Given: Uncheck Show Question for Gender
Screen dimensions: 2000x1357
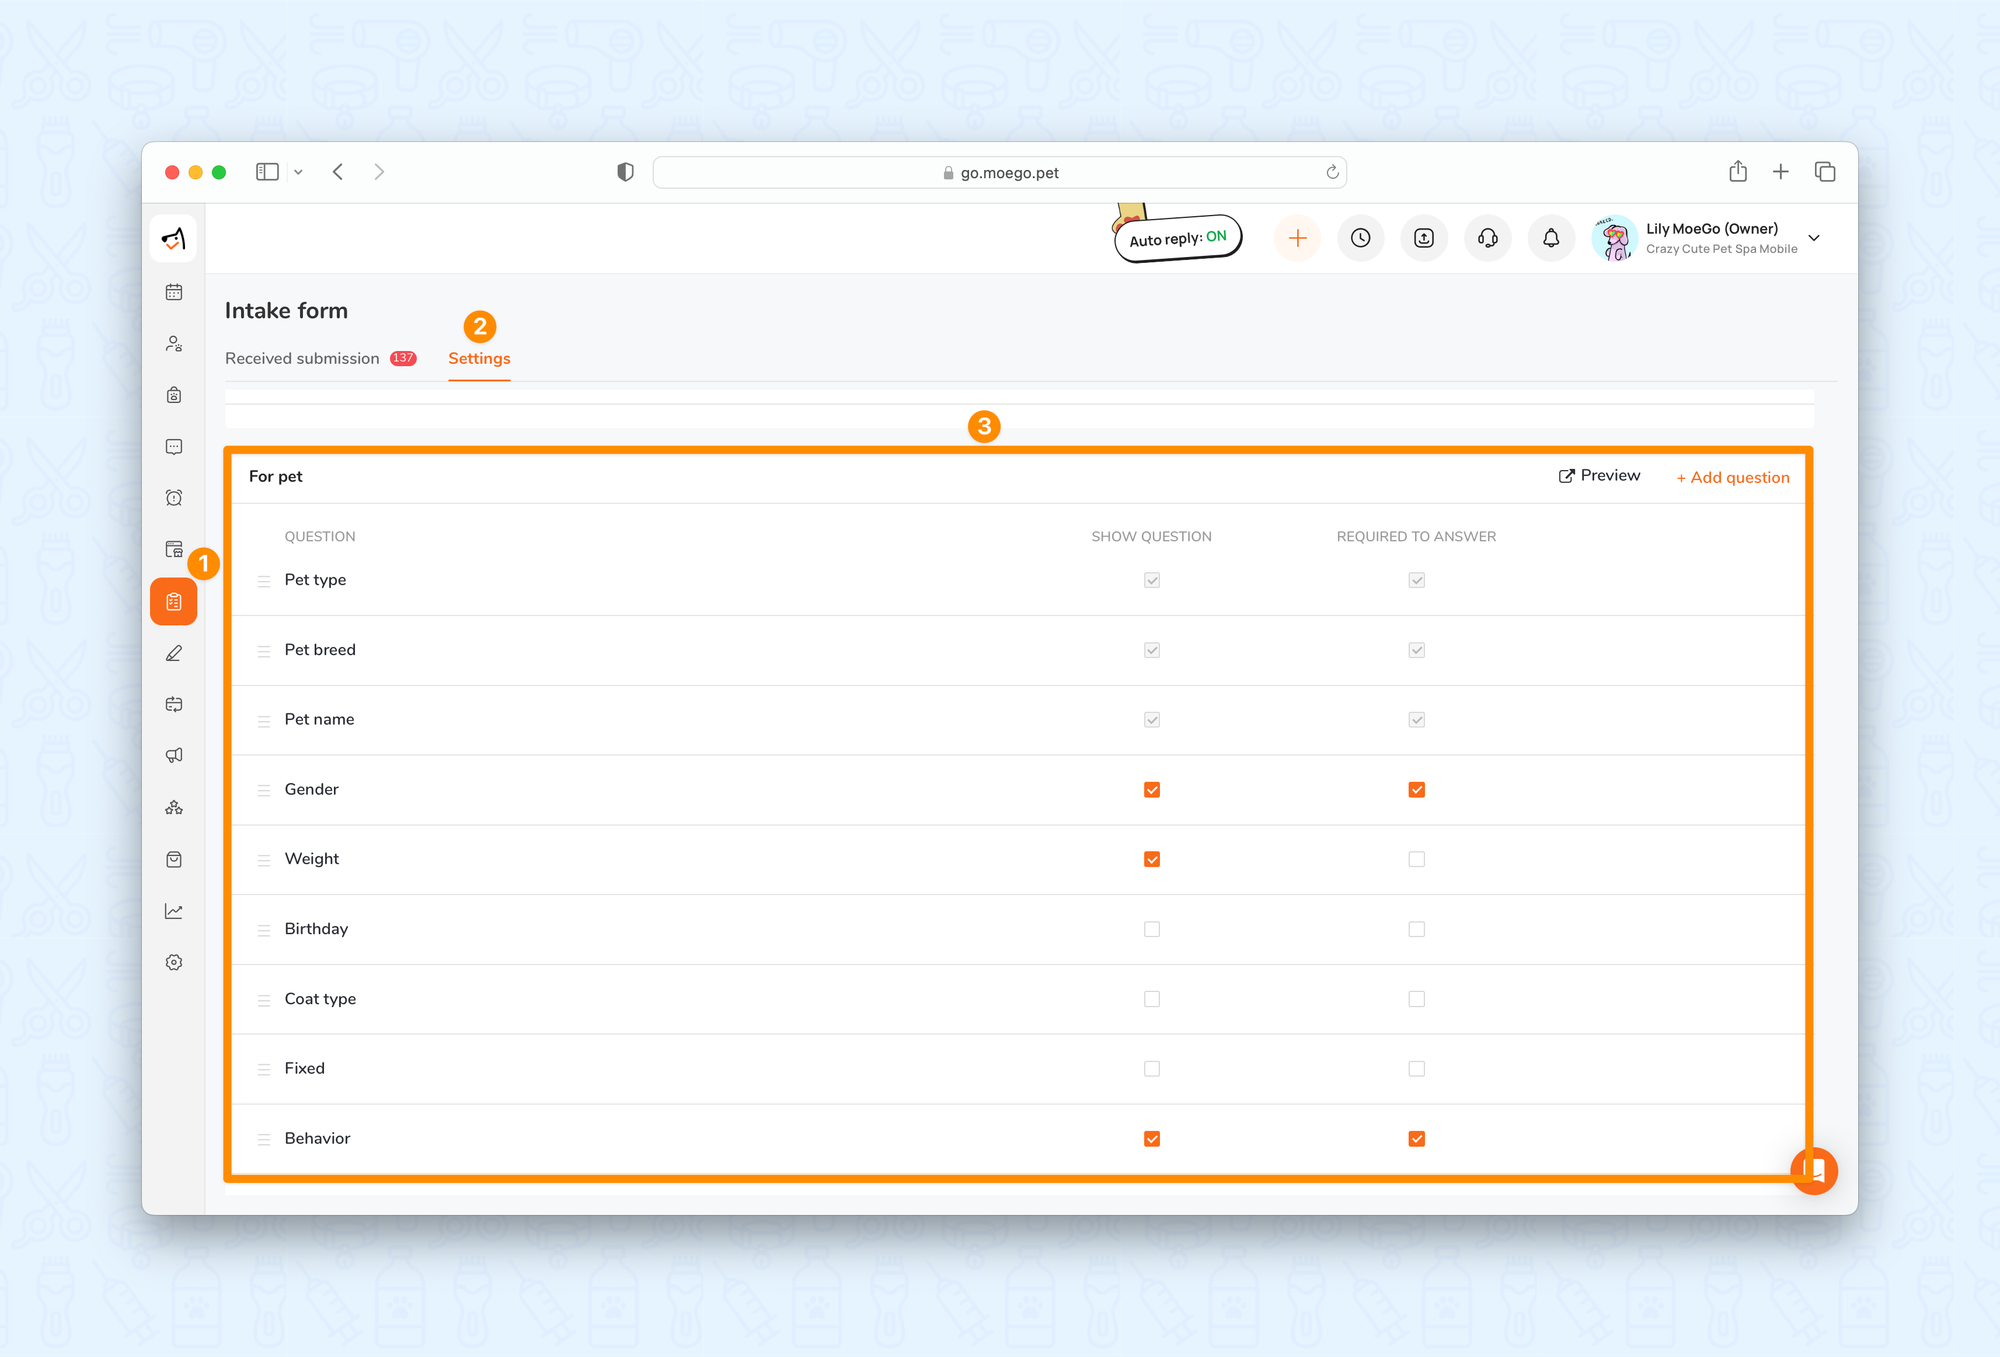Looking at the screenshot, I should [1152, 790].
